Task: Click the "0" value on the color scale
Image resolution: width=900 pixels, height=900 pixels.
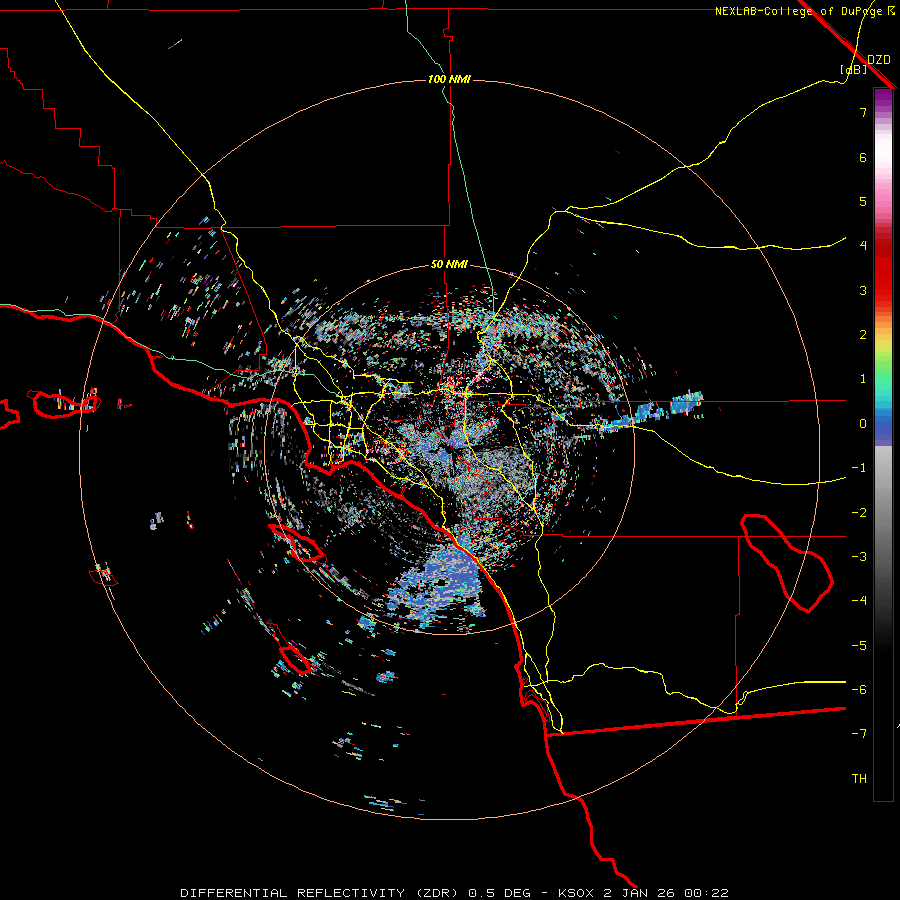Action: [863, 424]
